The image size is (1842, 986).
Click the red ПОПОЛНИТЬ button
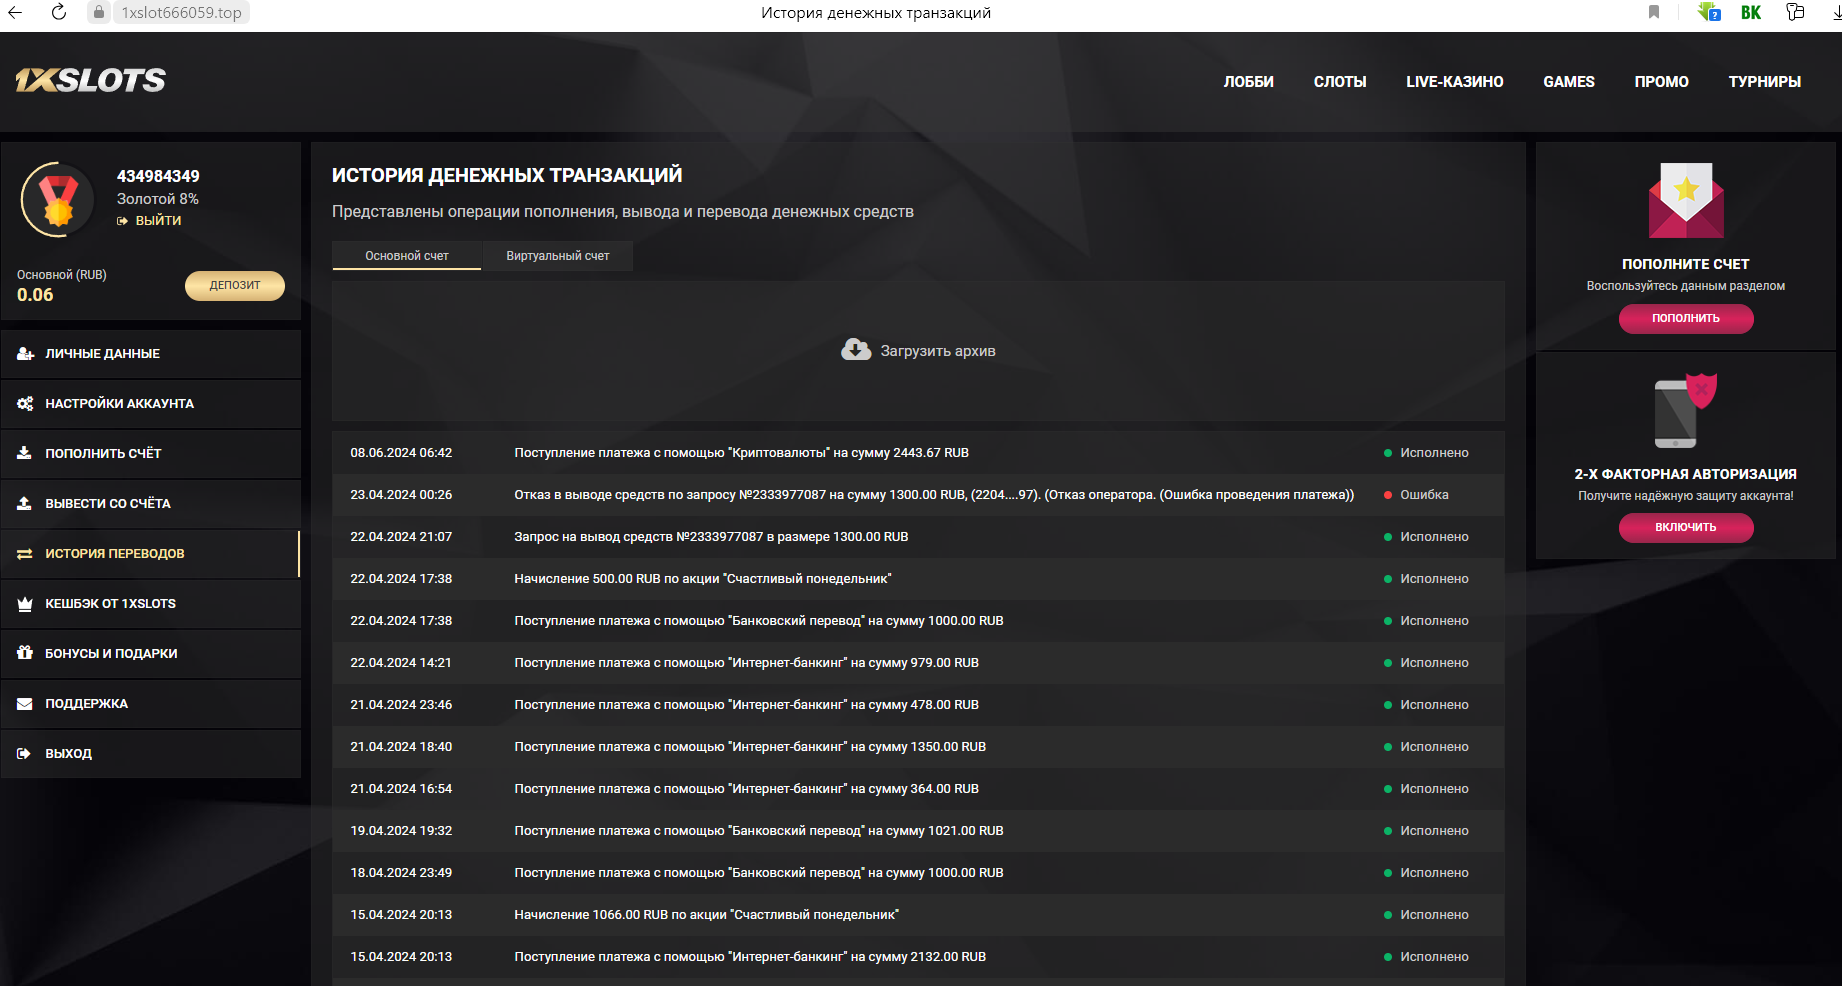1686,318
